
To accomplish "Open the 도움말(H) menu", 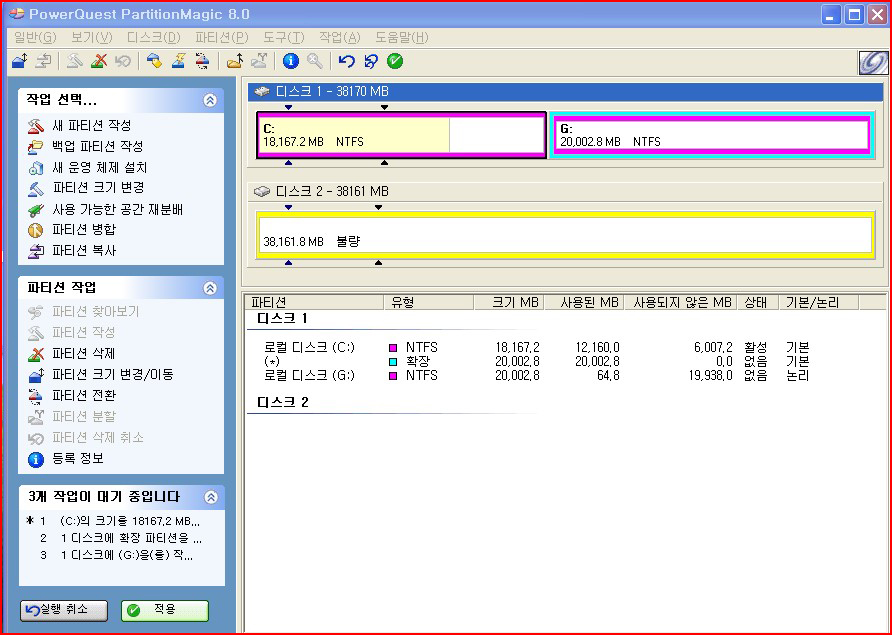I will tap(402, 38).
